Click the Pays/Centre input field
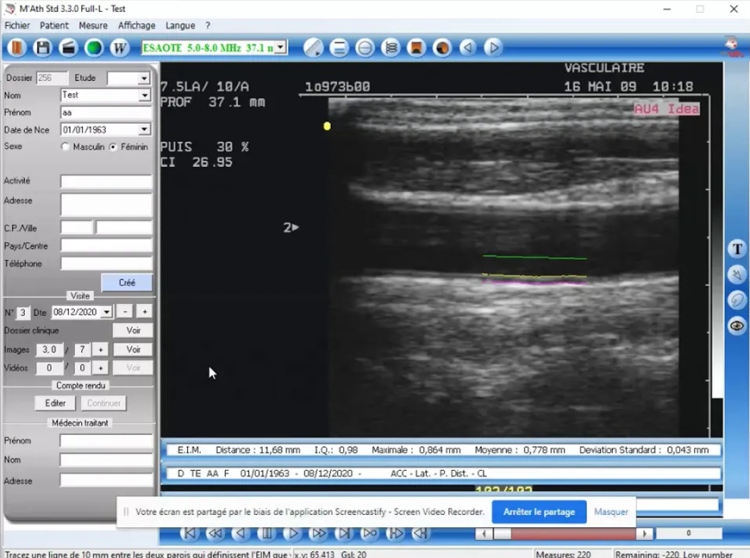This screenshot has height=558, width=750. pyautogui.click(x=106, y=246)
